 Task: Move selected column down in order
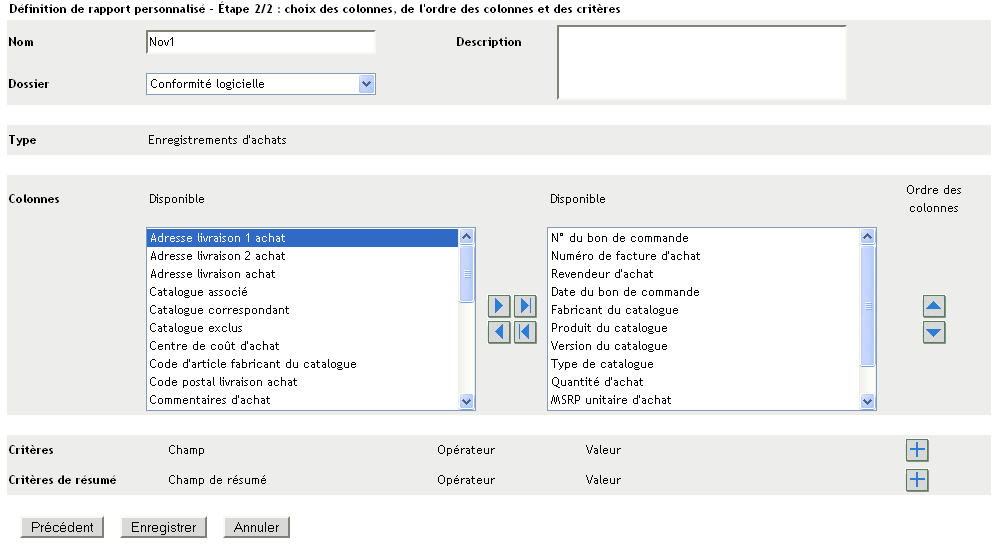[x=934, y=333]
